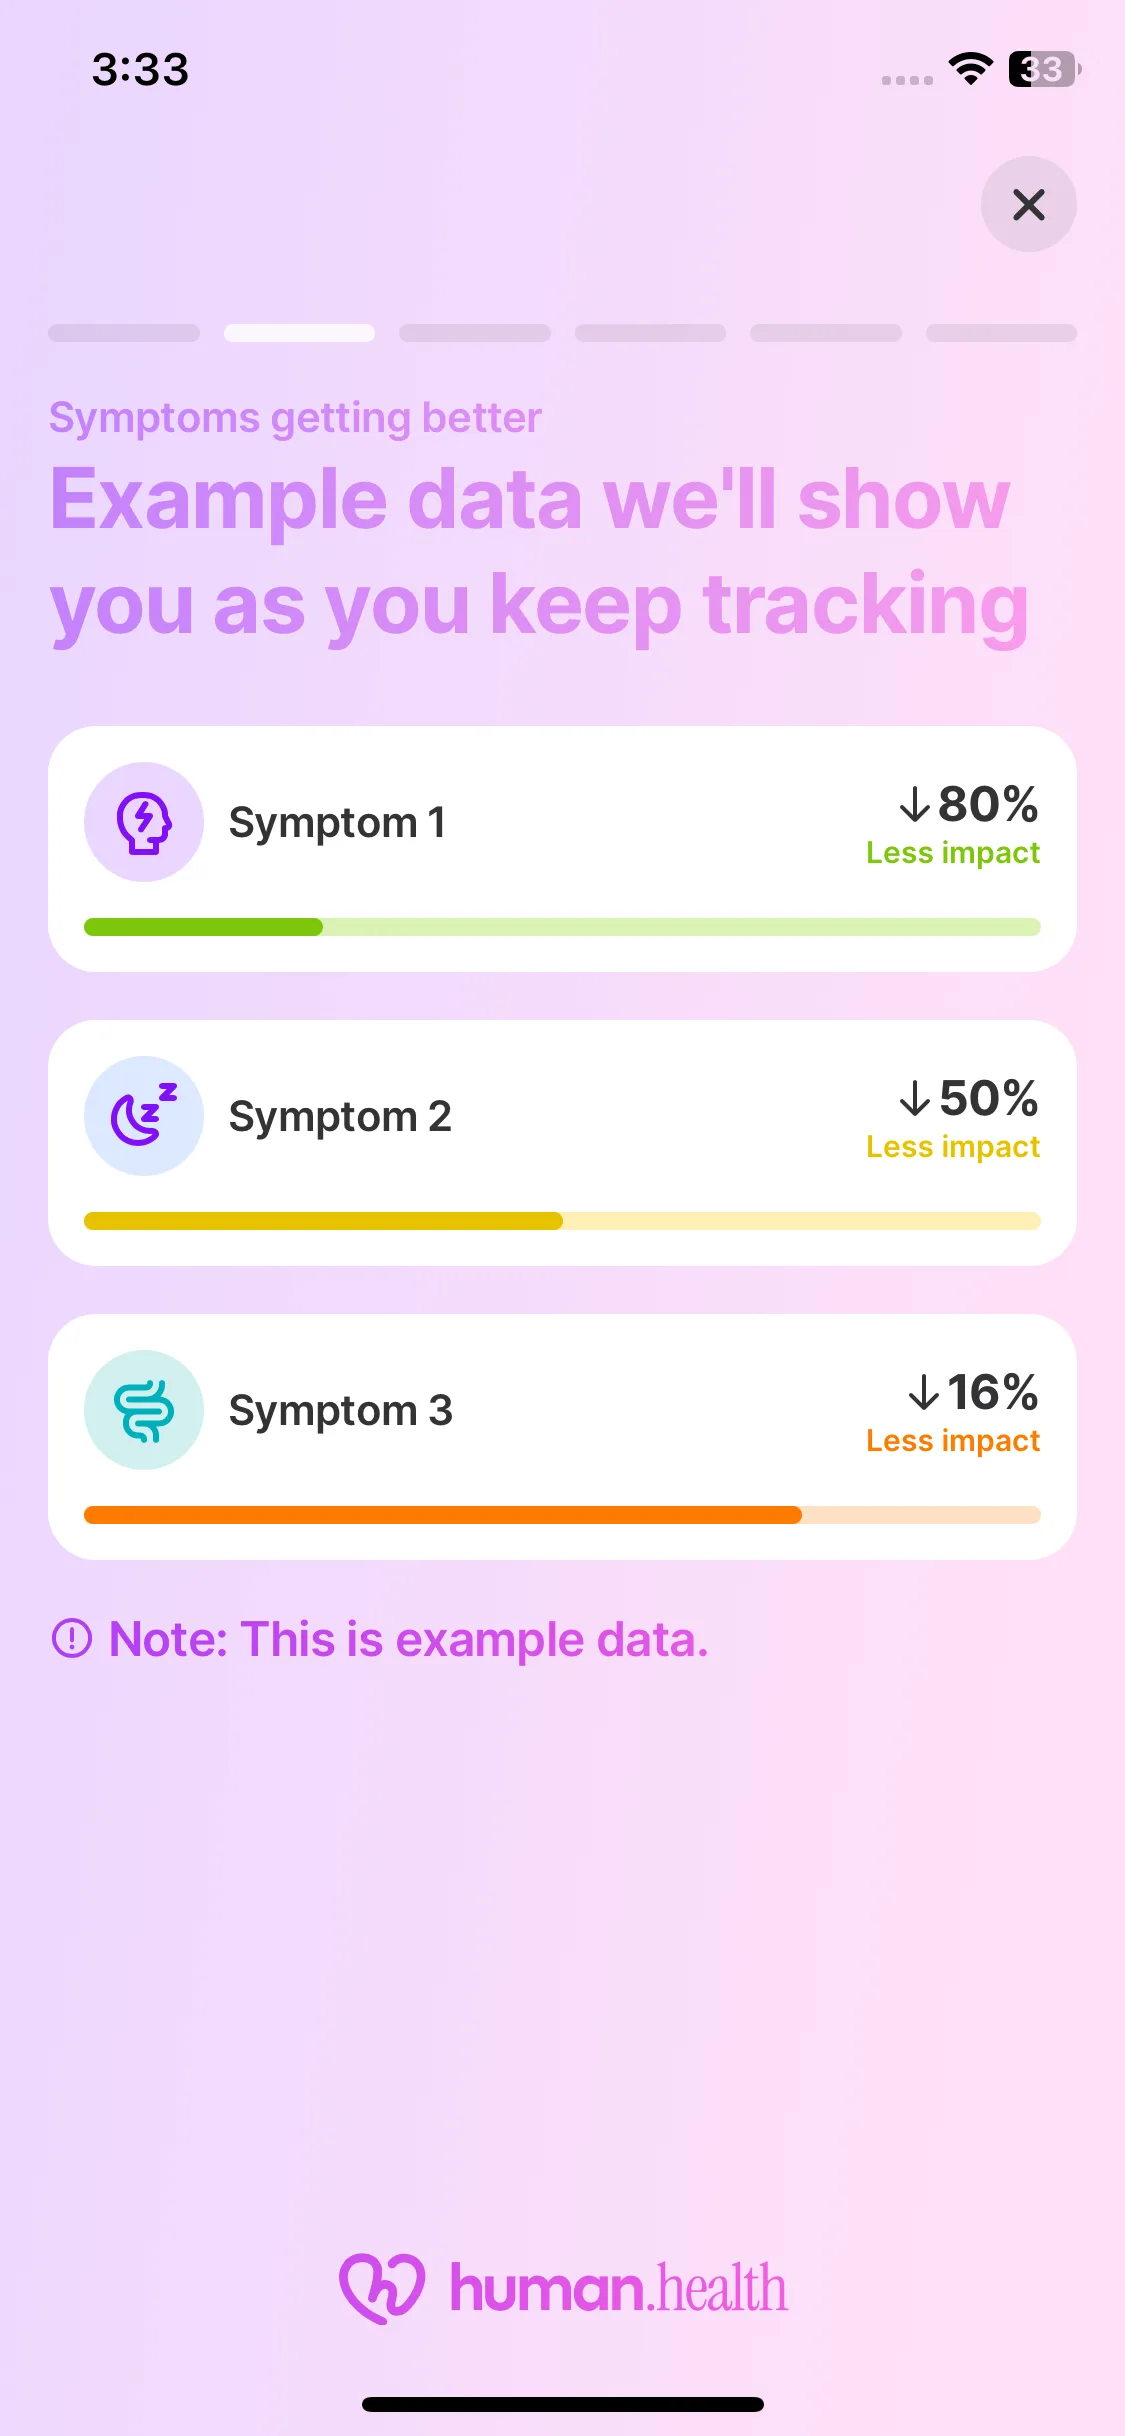Screen dimensions: 1125x2436
Task: Tap the Symptom 3 intestine icon
Action: 144,1410
